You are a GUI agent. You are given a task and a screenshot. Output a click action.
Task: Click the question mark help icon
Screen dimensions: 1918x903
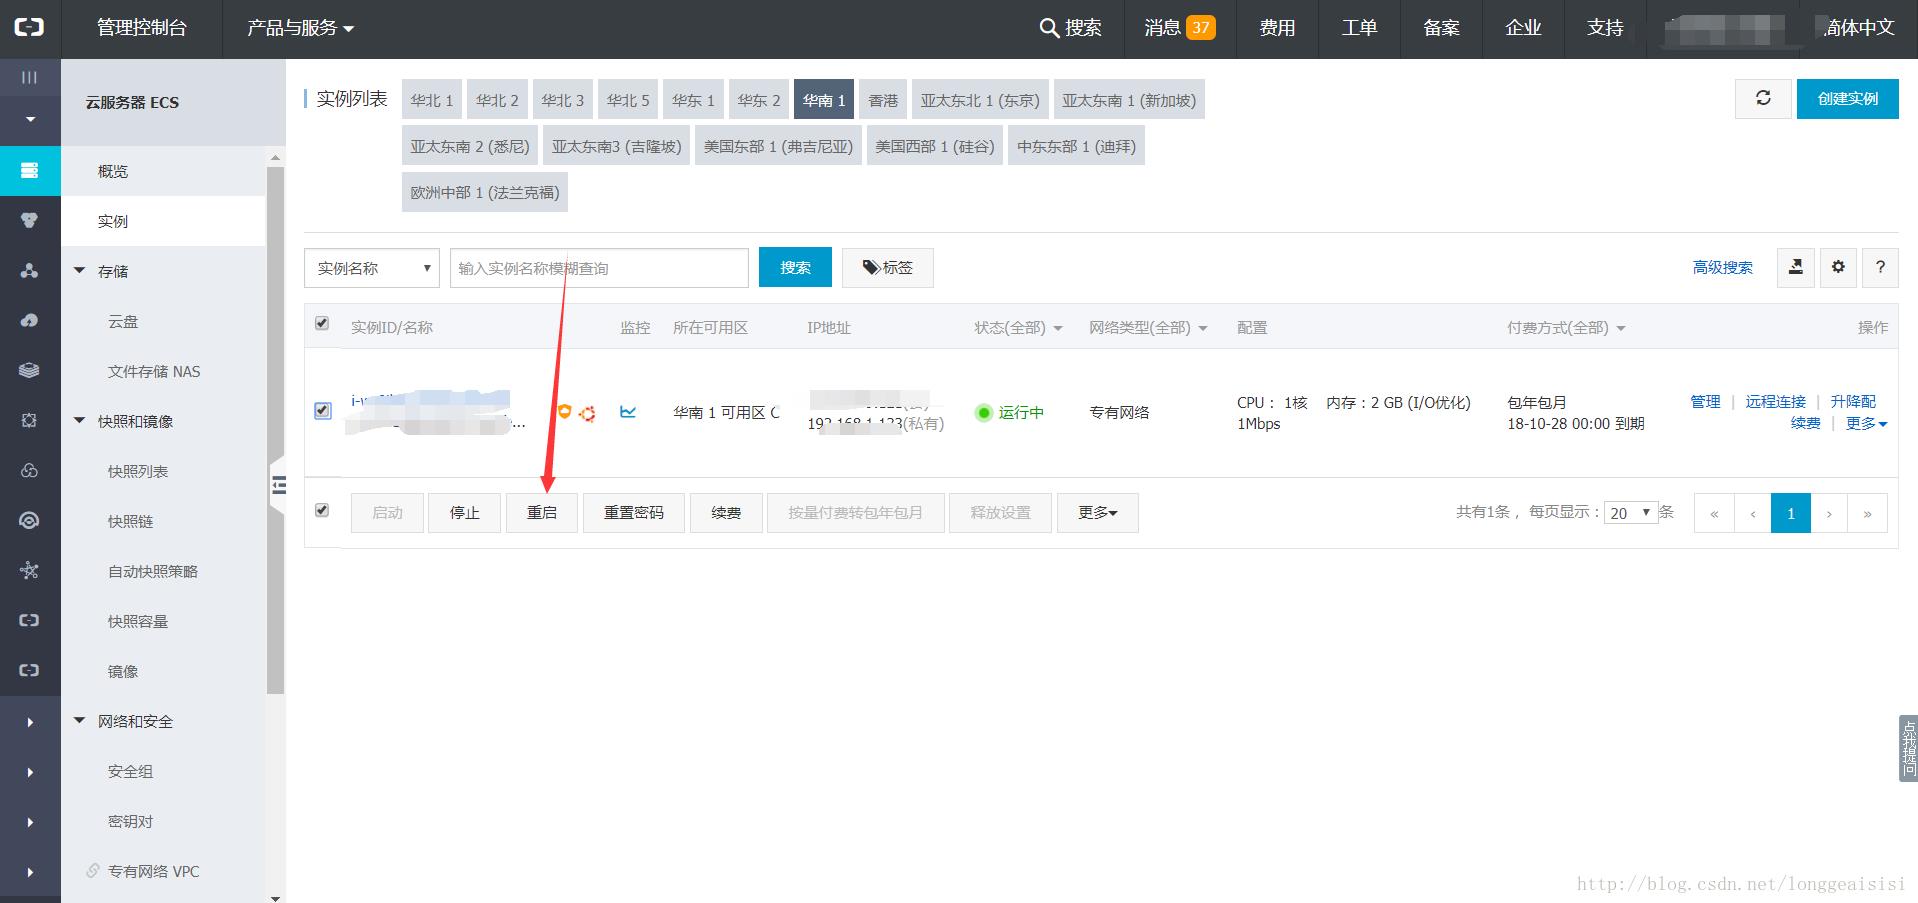[1880, 267]
